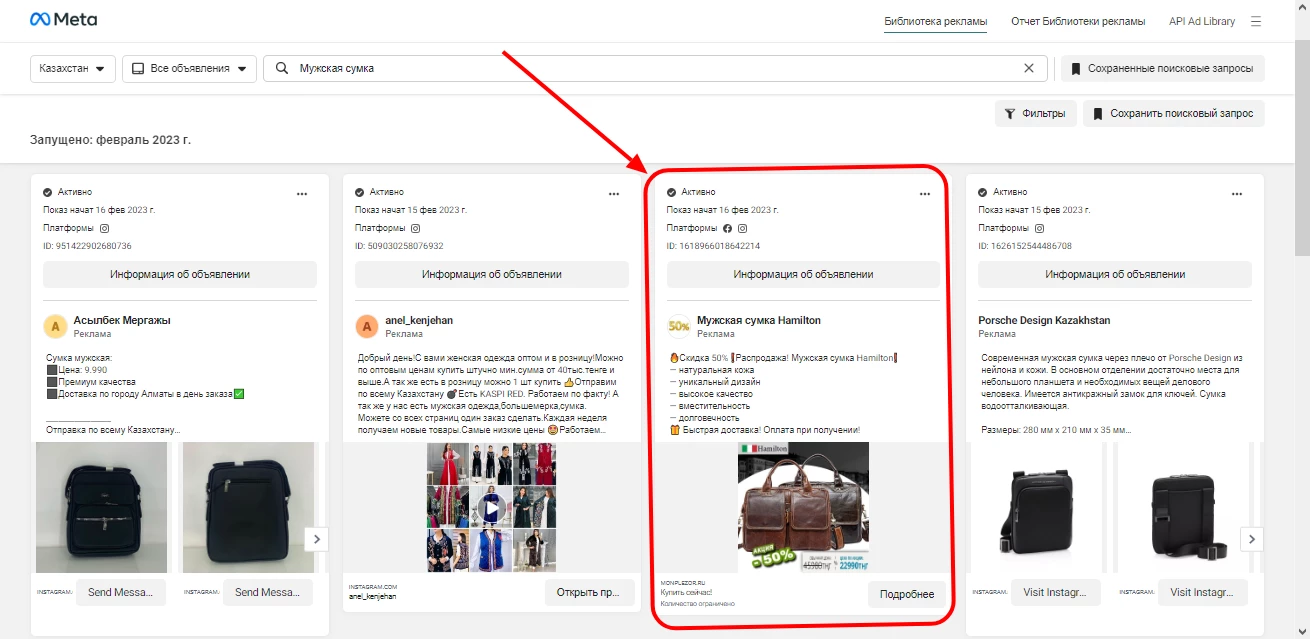Click second Send Messa... button in Асылбек ad
1310x639 pixels.
pos(268,592)
